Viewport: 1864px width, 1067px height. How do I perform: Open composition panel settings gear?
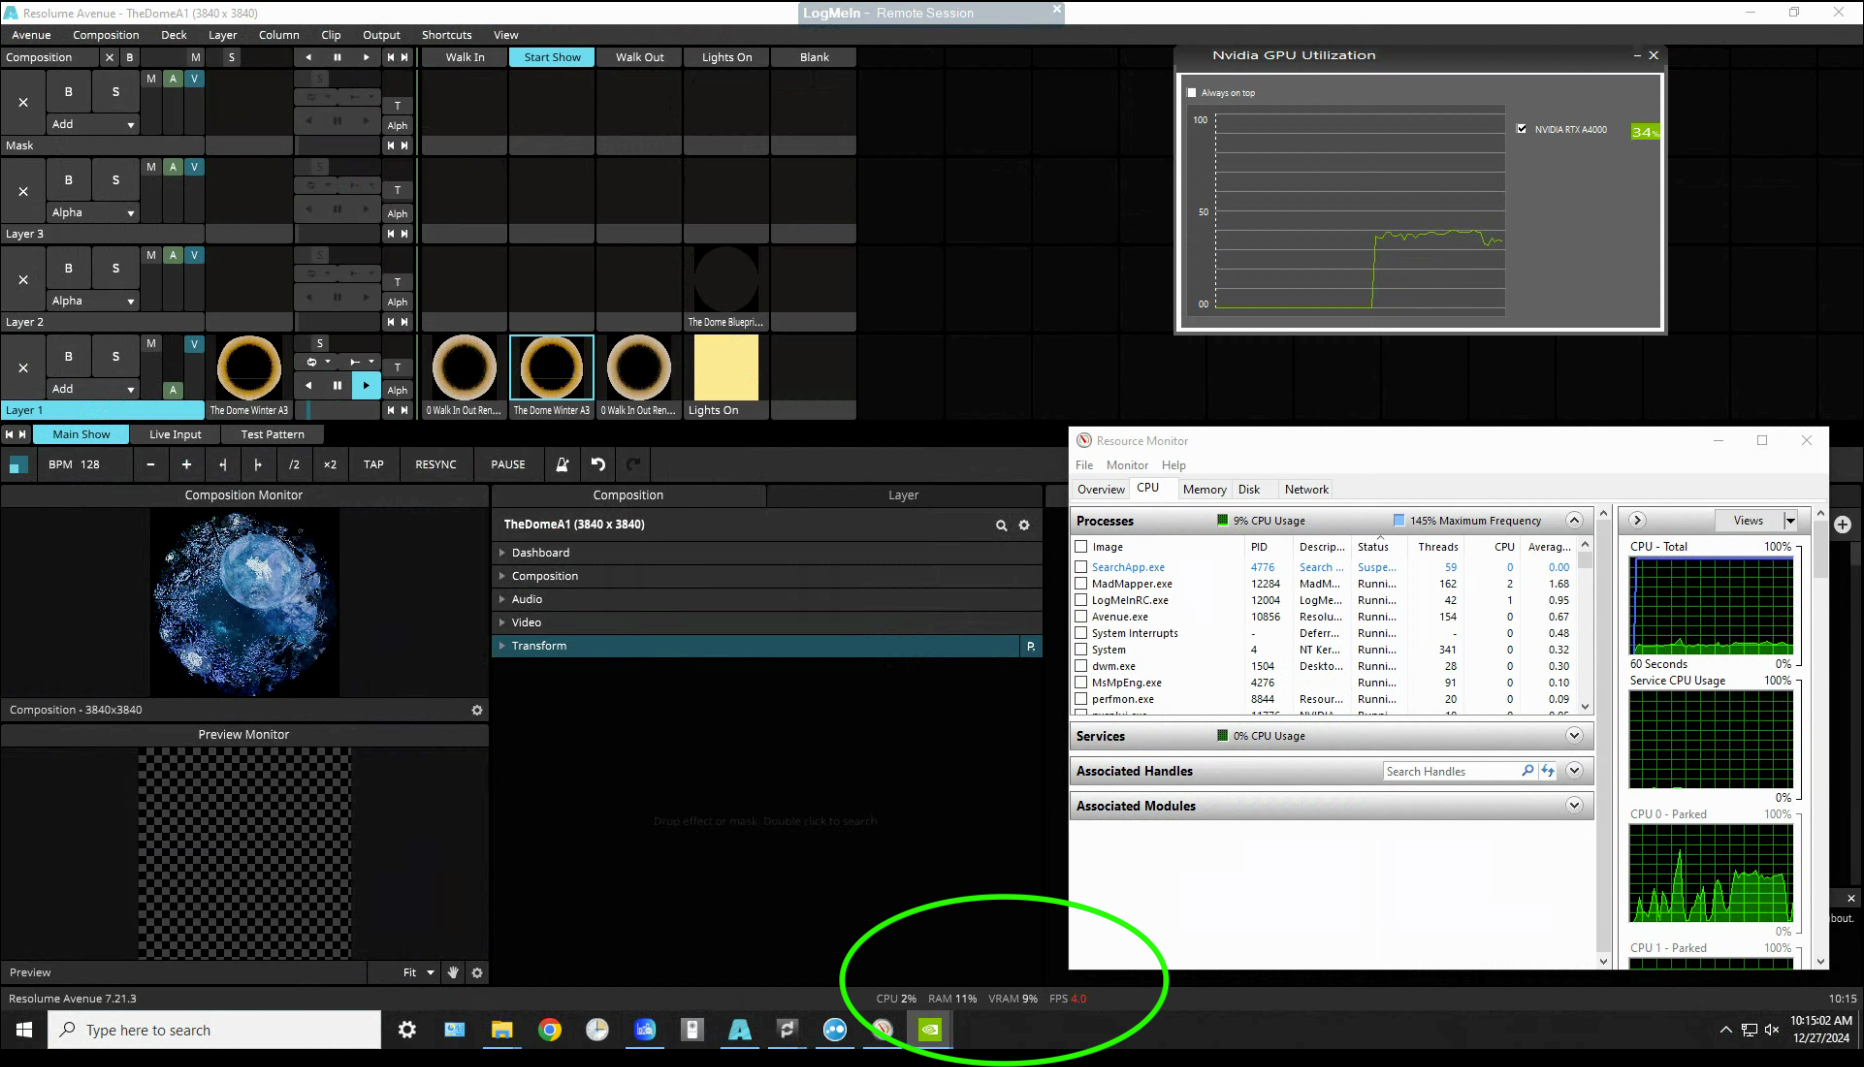[1024, 525]
